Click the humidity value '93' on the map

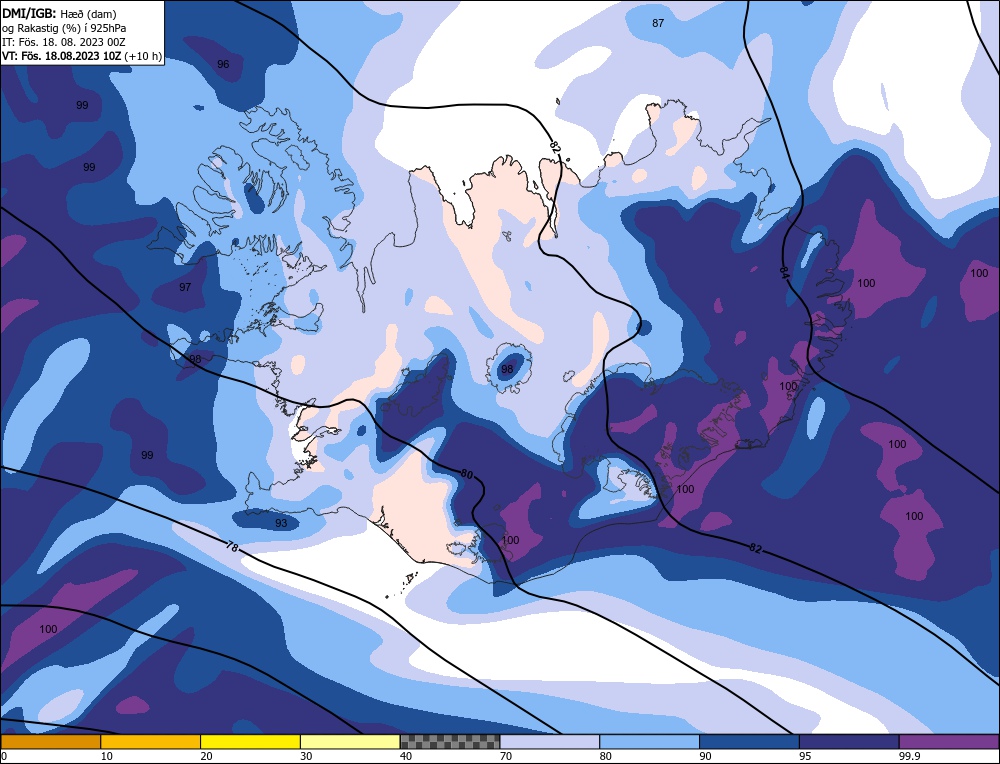click(x=281, y=523)
